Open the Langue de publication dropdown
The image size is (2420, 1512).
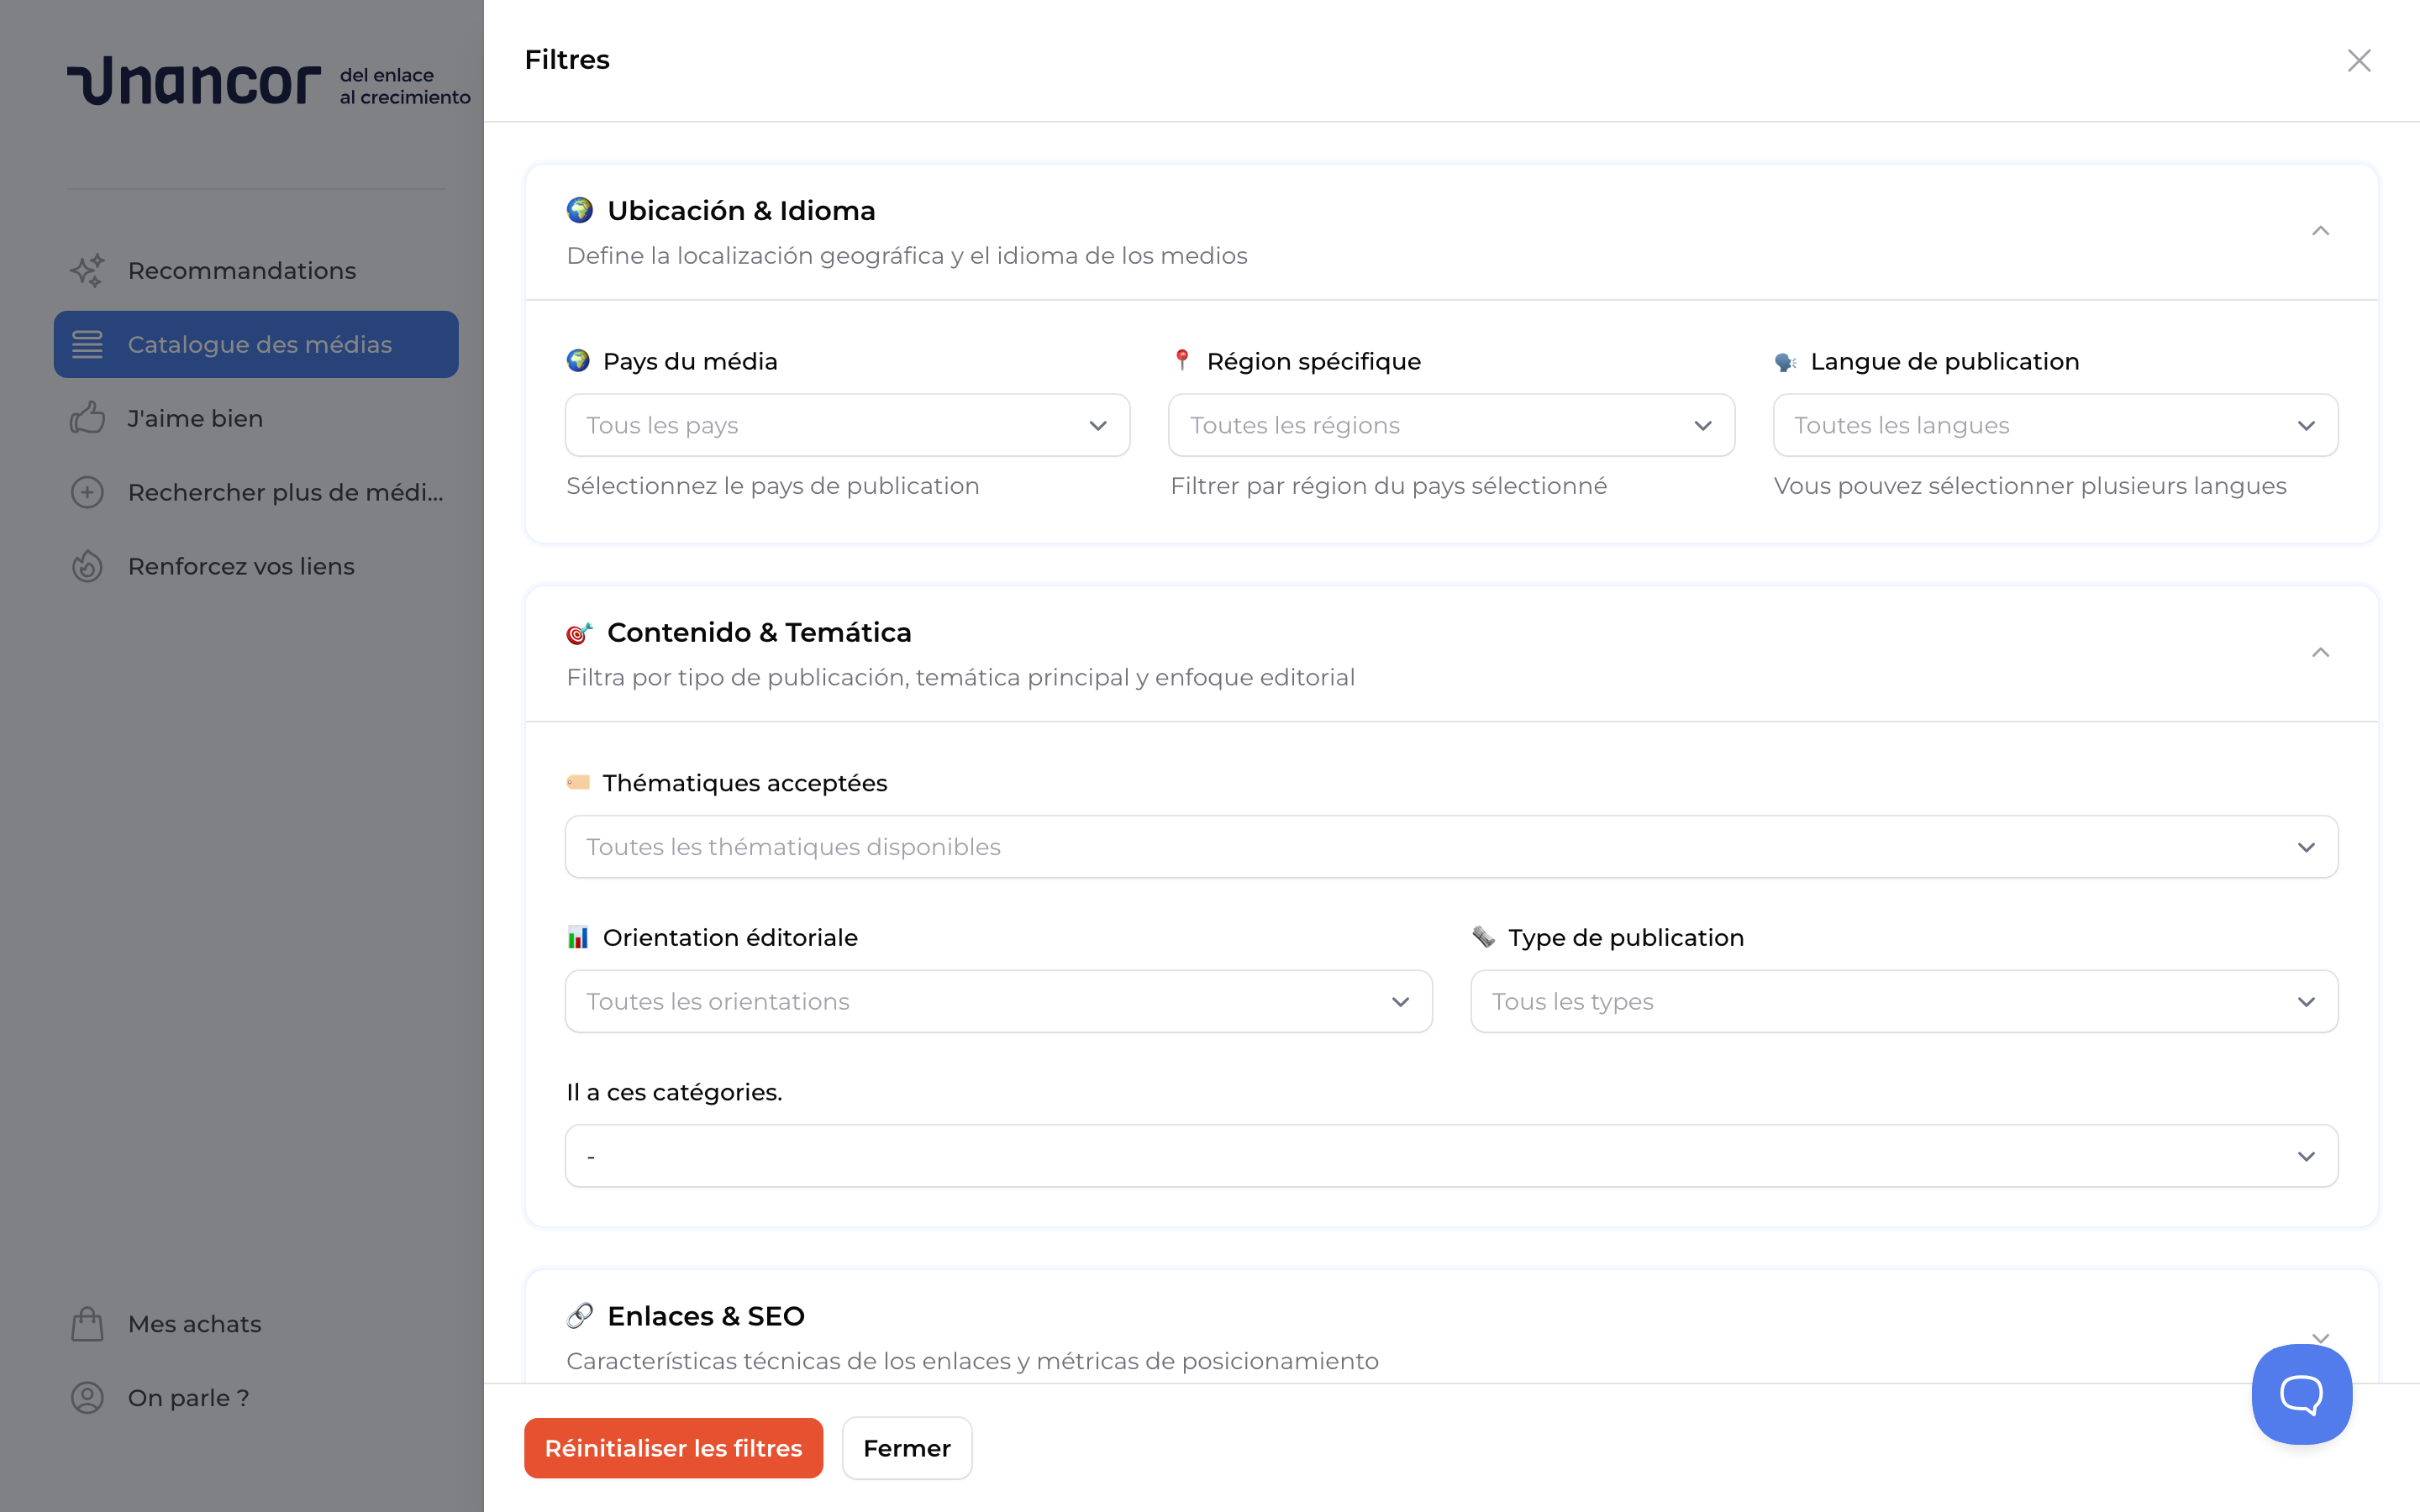2055,425
